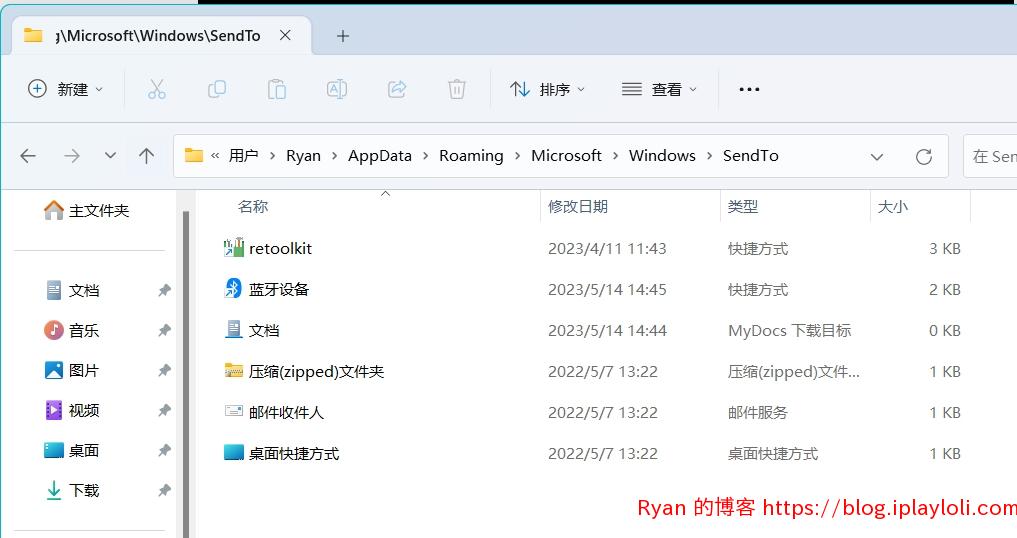Open 图片 in sidebar

pos(73,371)
